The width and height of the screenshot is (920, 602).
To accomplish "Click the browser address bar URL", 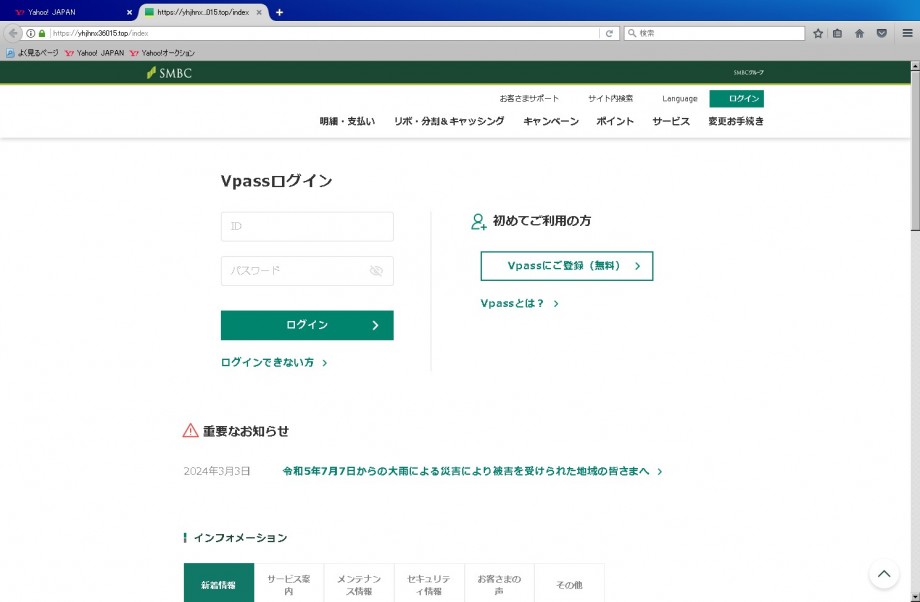I will click(x=324, y=33).
